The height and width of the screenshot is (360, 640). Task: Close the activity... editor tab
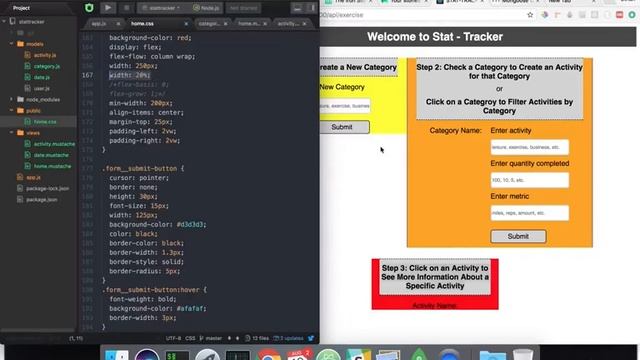(x=304, y=24)
